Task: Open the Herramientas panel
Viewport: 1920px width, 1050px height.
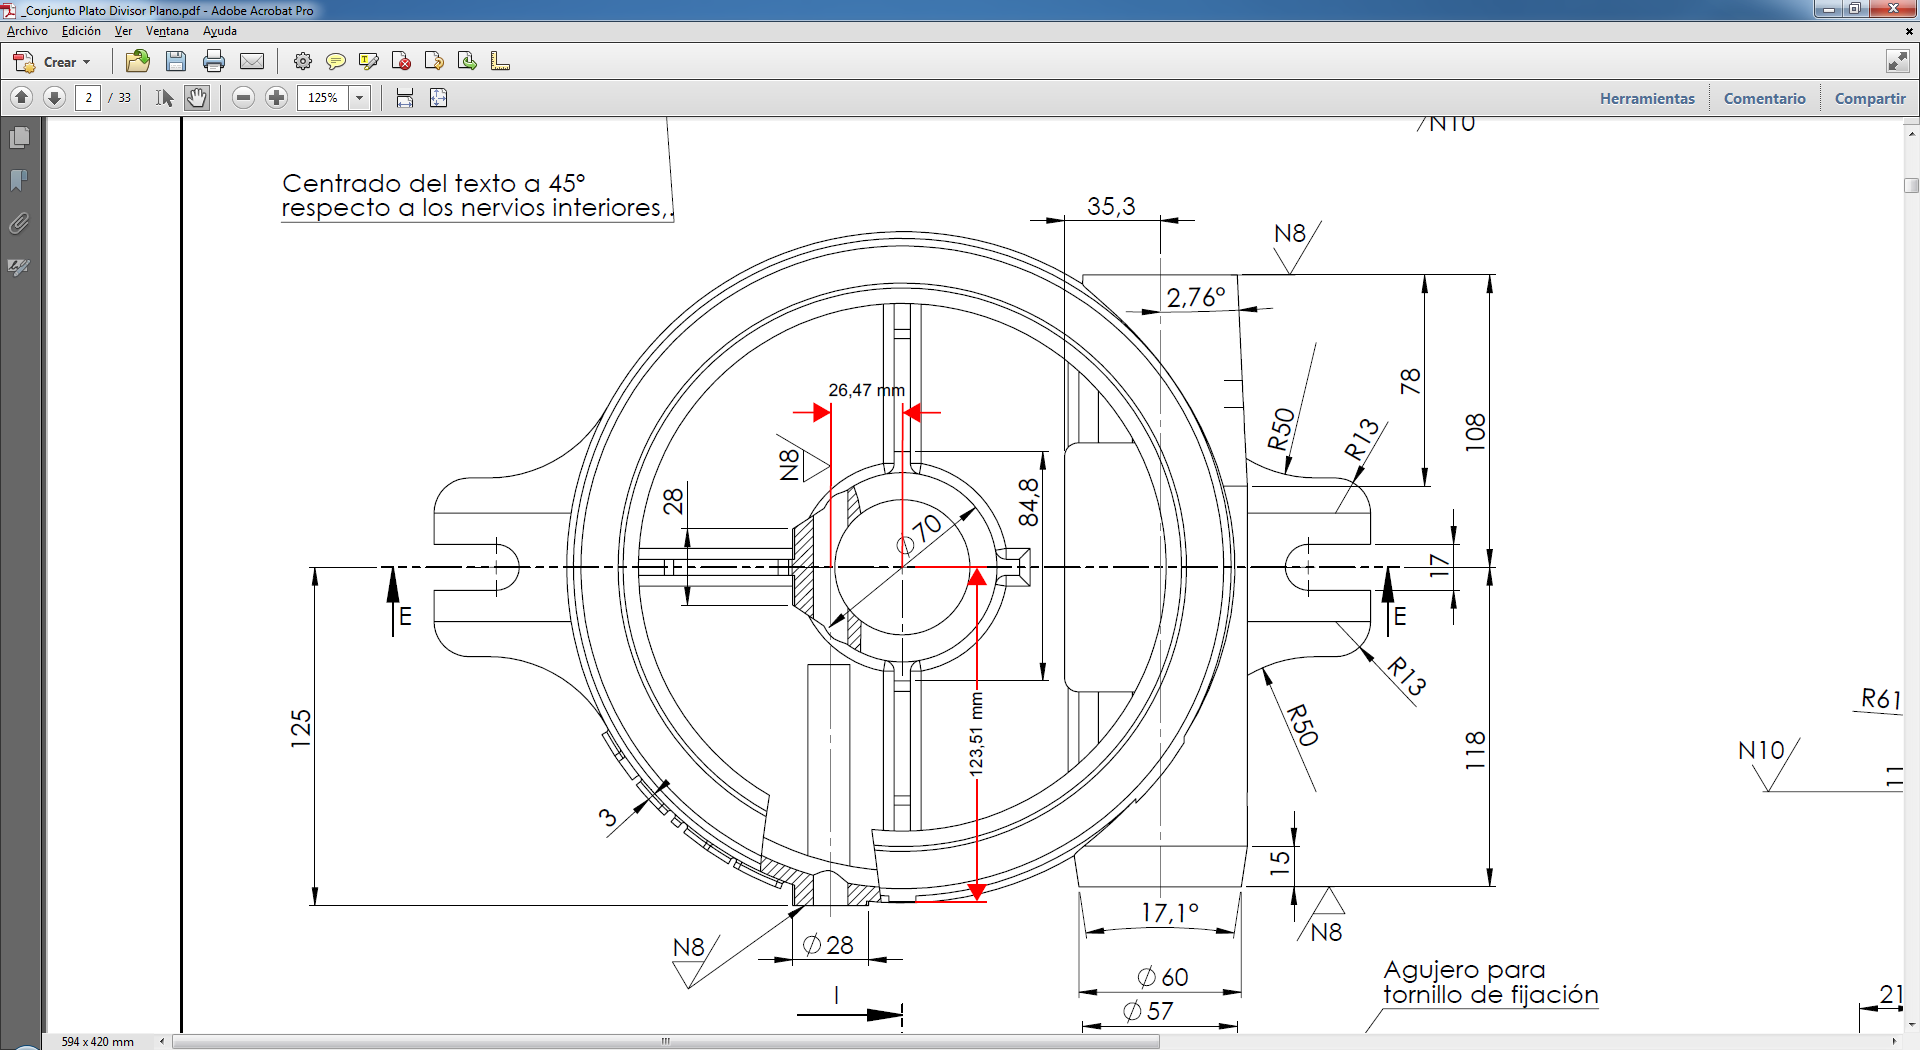Action: [1647, 98]
